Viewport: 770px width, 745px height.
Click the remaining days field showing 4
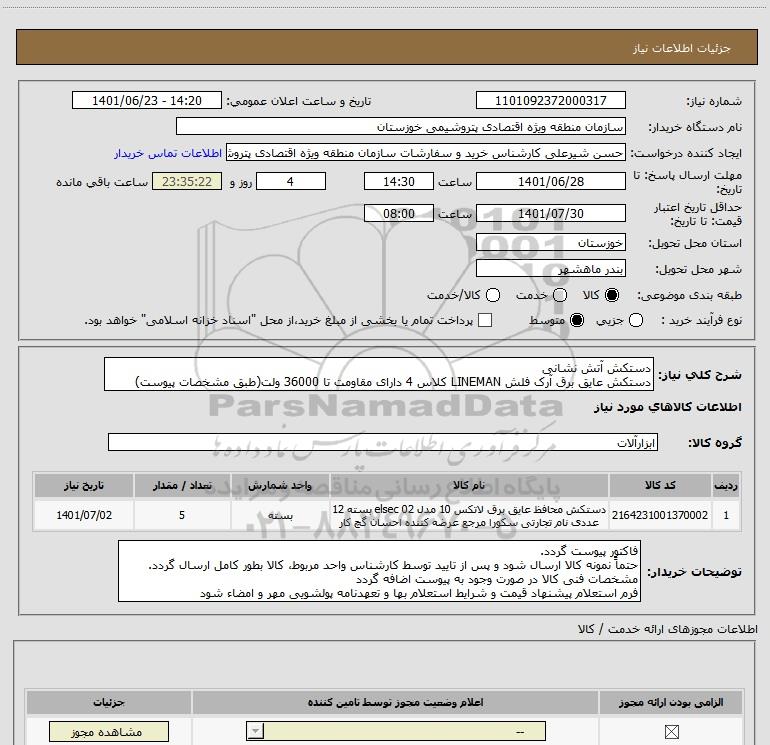coord(291,182)
